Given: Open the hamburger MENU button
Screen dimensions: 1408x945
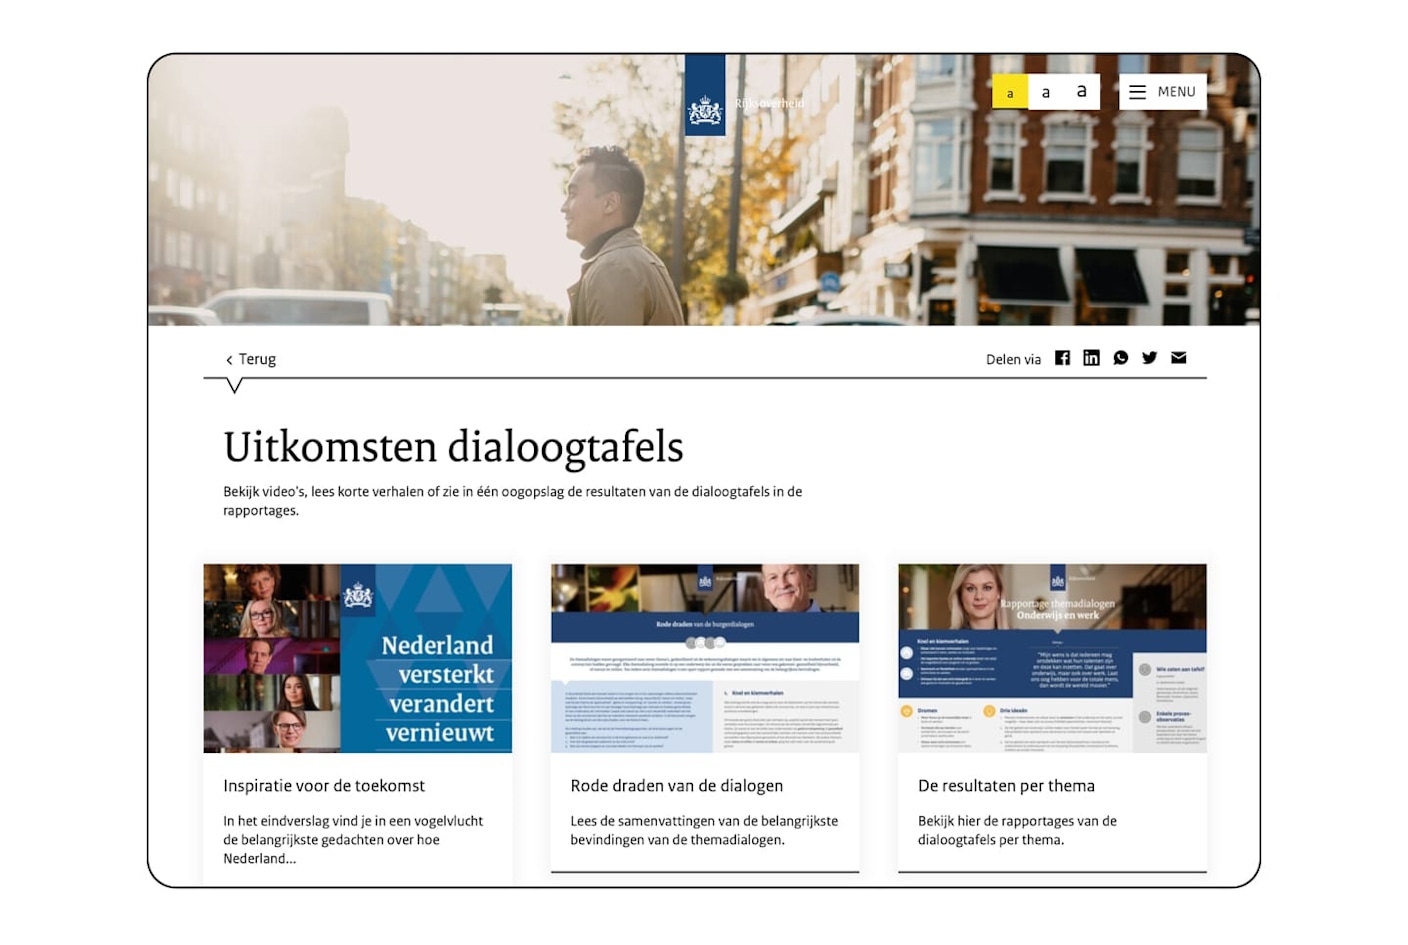Looking at the screenshot, I should pos(1162,92).
